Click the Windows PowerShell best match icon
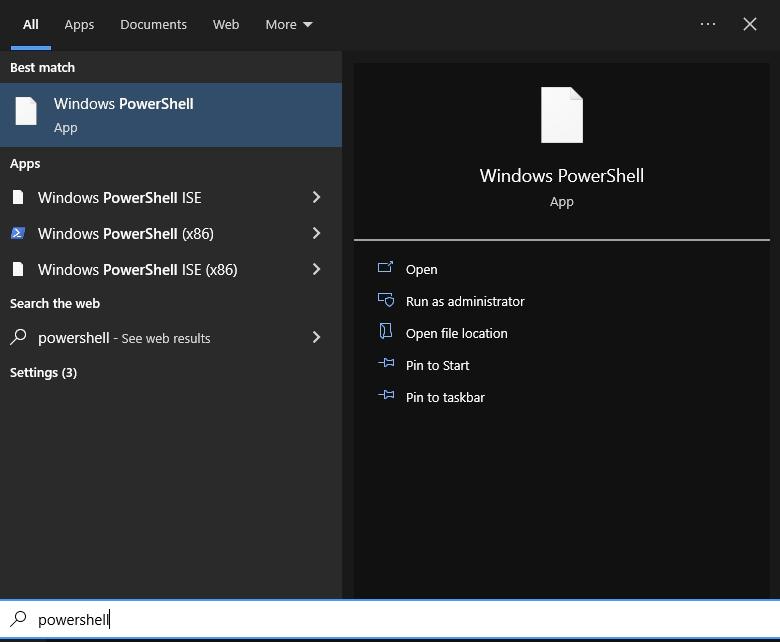Screen dimensions: 780x642 pyautogui.click(x=26, y=112)
